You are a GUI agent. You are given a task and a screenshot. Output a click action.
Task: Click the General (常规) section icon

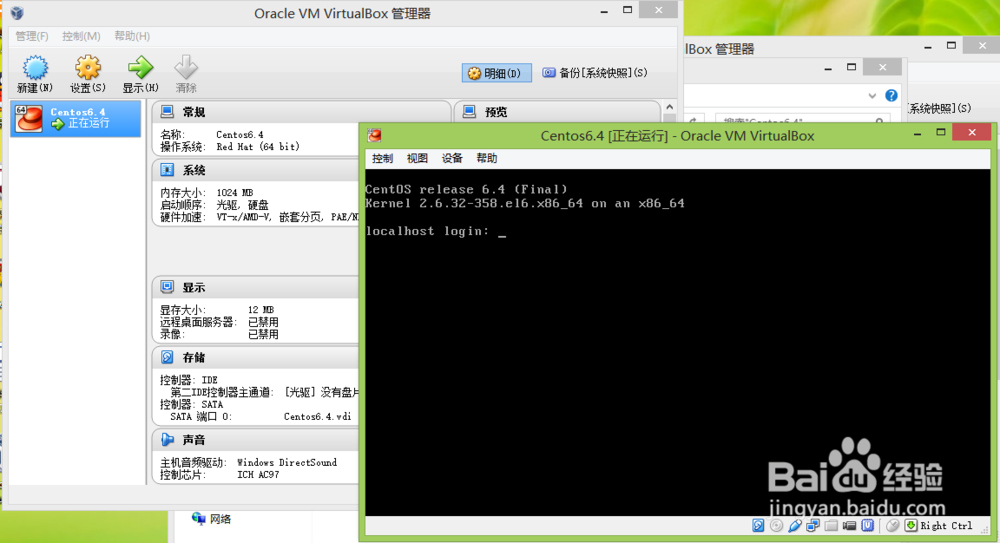click(x=167, y=112)
